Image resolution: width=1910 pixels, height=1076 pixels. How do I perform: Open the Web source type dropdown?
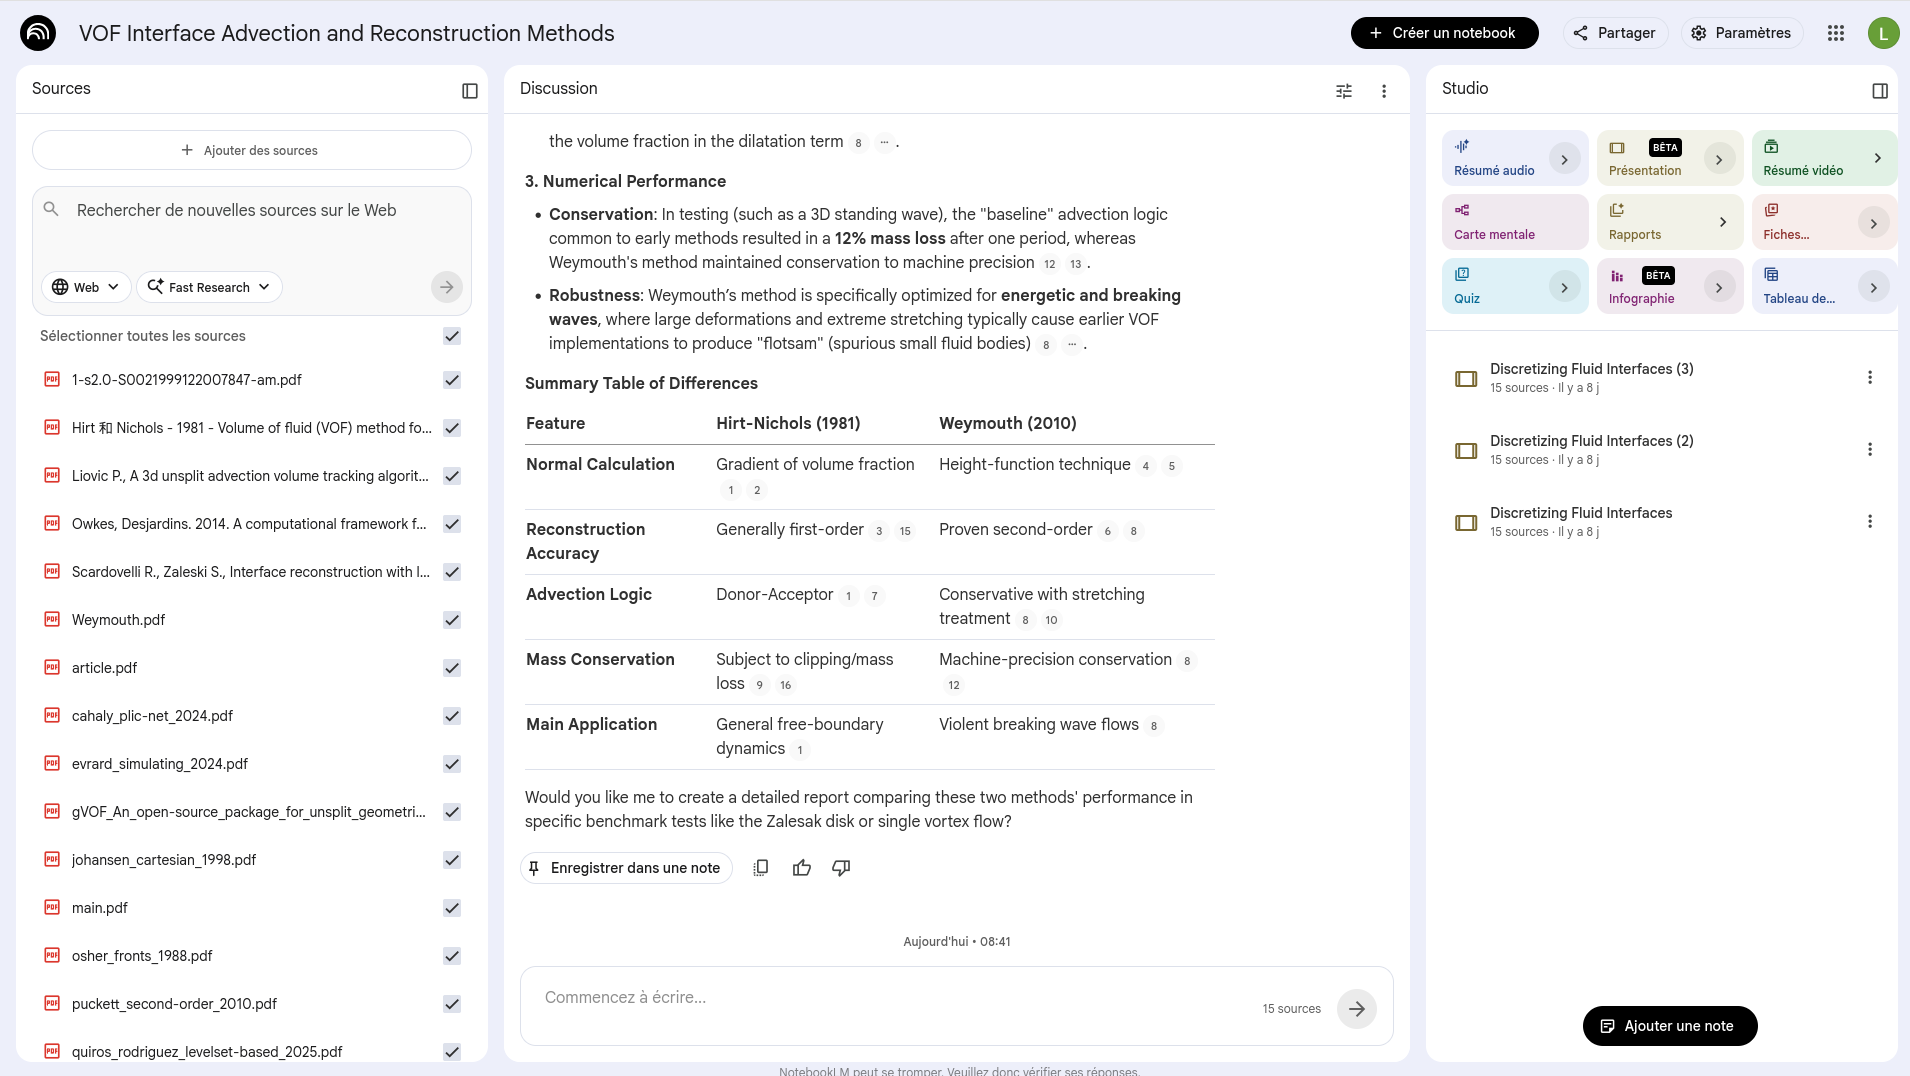(86, 287)
